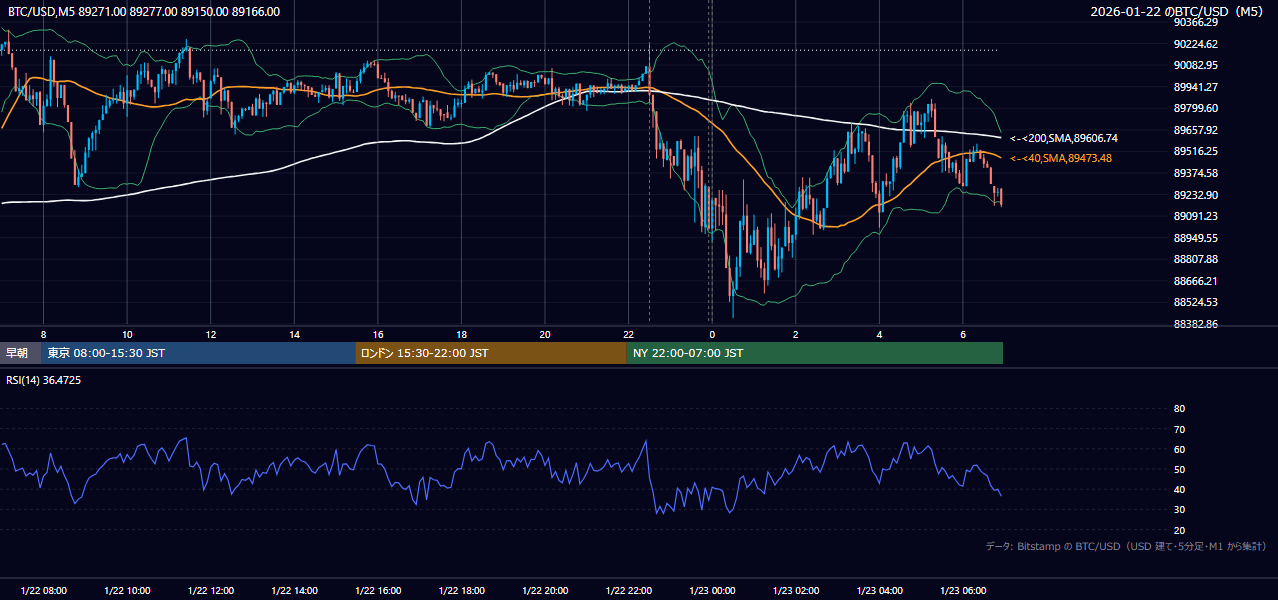1278x600 pixels.
Task: Click the RSI axis level 60
Action: pyautogui.click(x=1179, y=449)
